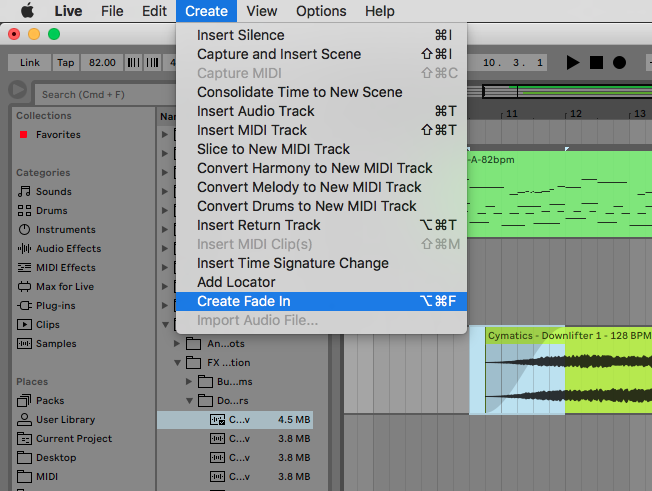
Task: Expand the An...ots folder
Action: (x=177, y=344)
